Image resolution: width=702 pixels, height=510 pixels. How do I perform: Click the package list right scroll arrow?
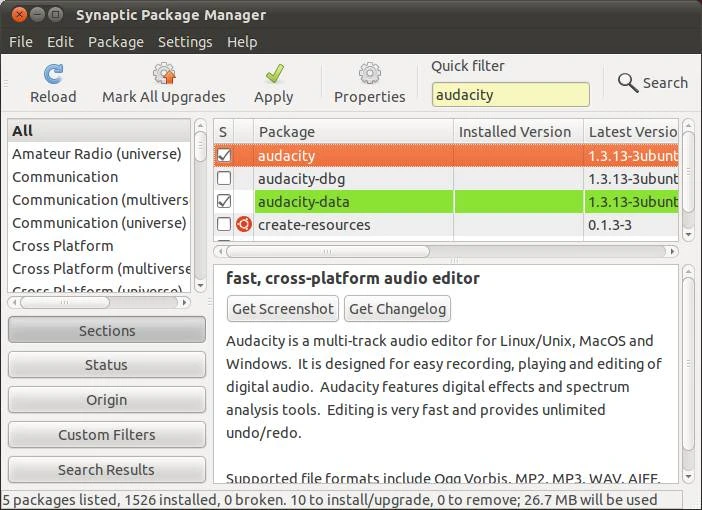[x=672, y=251]
